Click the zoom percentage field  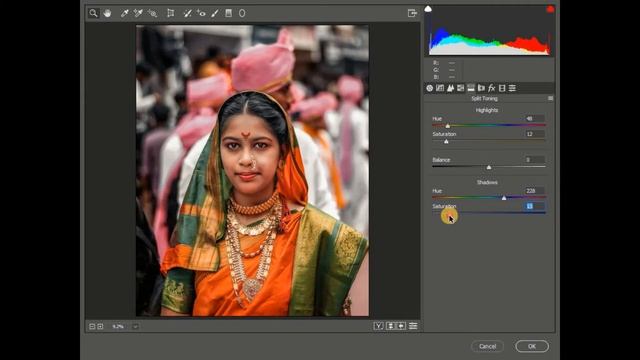point(118,327)
